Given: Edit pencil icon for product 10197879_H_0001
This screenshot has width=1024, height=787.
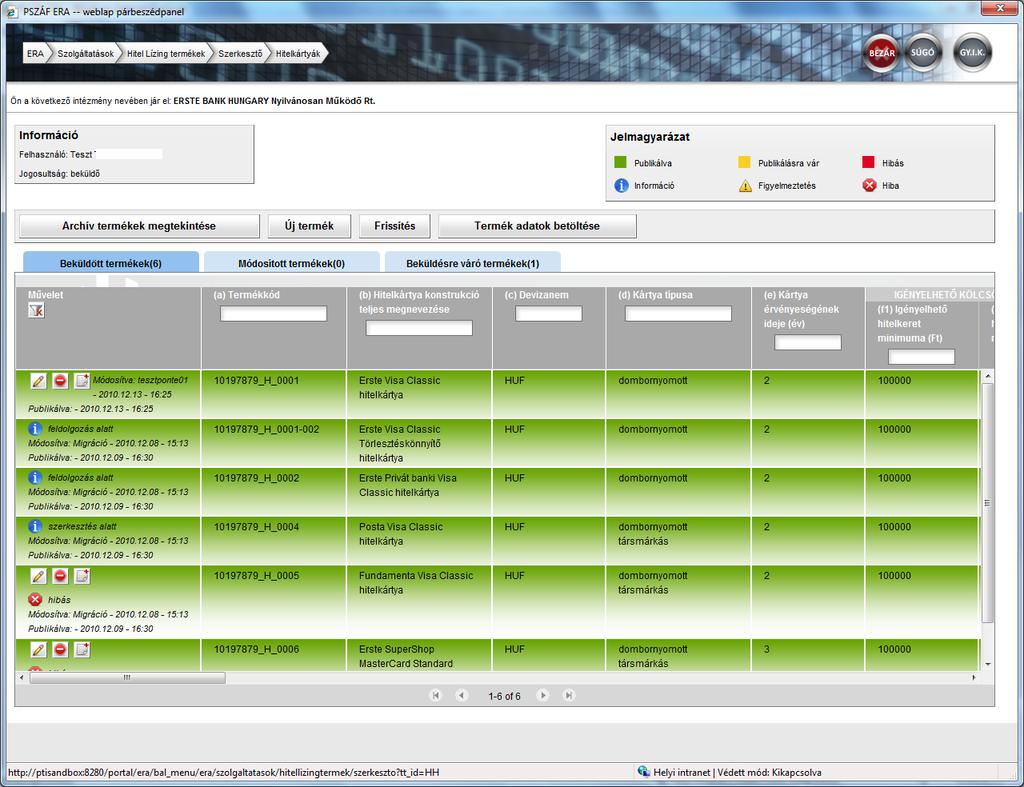Looking at the screenshot, I should click(39, 381).
